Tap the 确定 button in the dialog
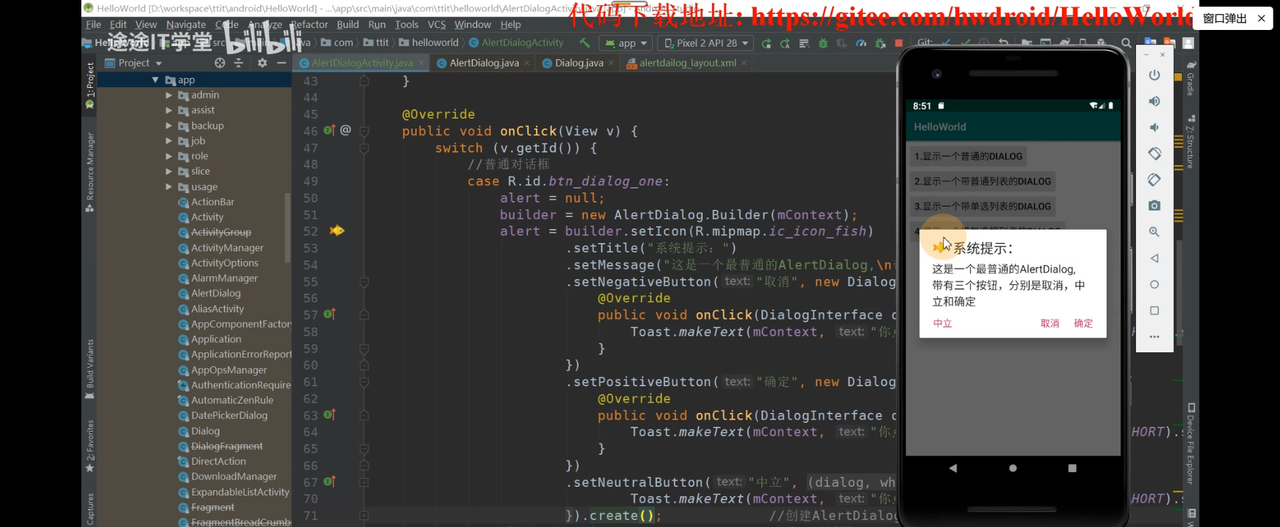Viewport: 1280px width, 527px height. tap(1083, 323)
